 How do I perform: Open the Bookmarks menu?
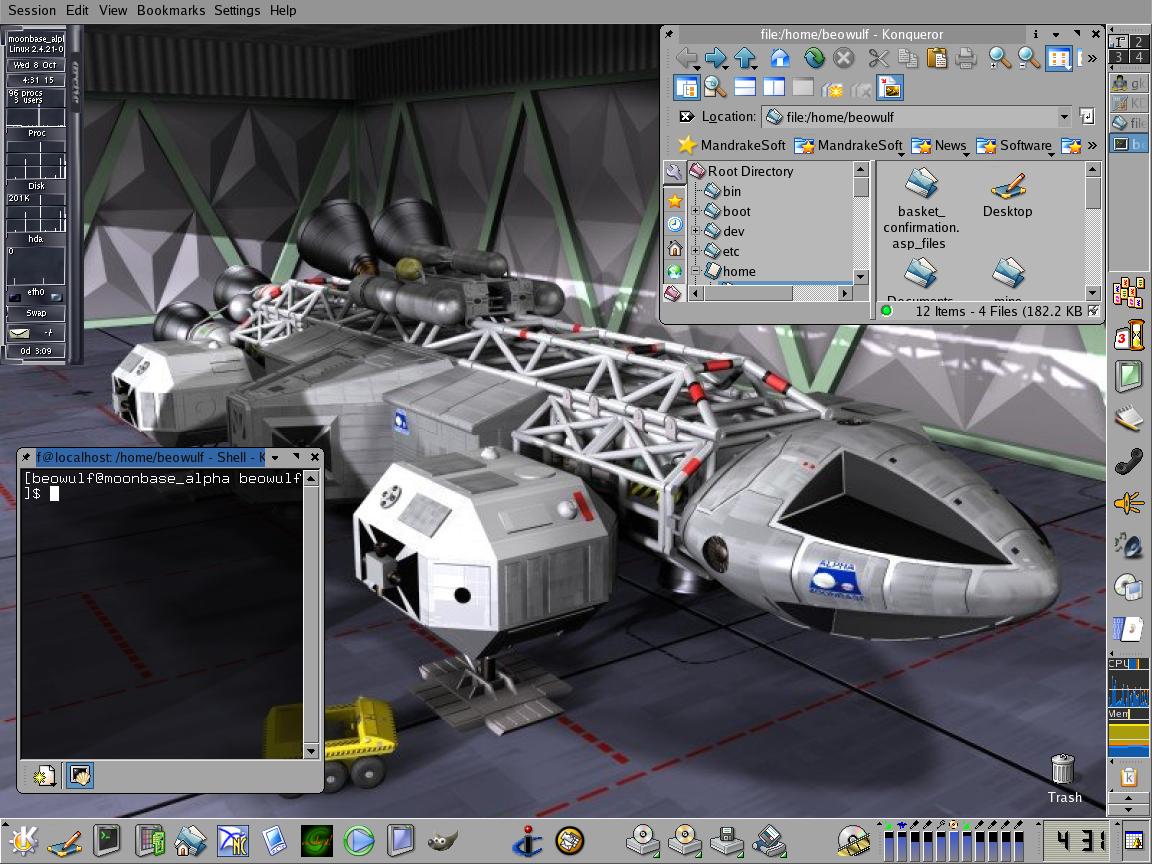(x=170, y=10)
